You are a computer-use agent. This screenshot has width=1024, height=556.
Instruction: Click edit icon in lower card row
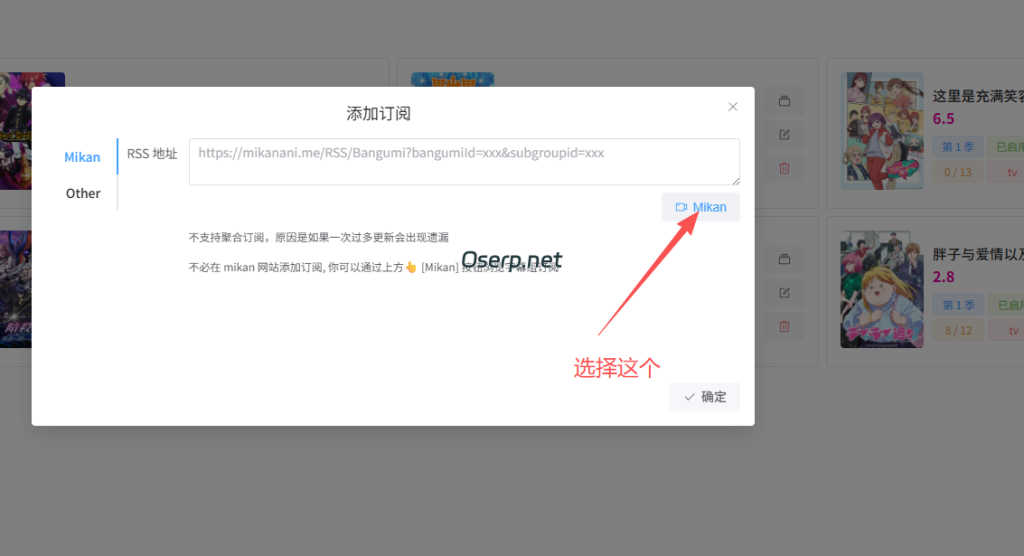click(784, 293)
